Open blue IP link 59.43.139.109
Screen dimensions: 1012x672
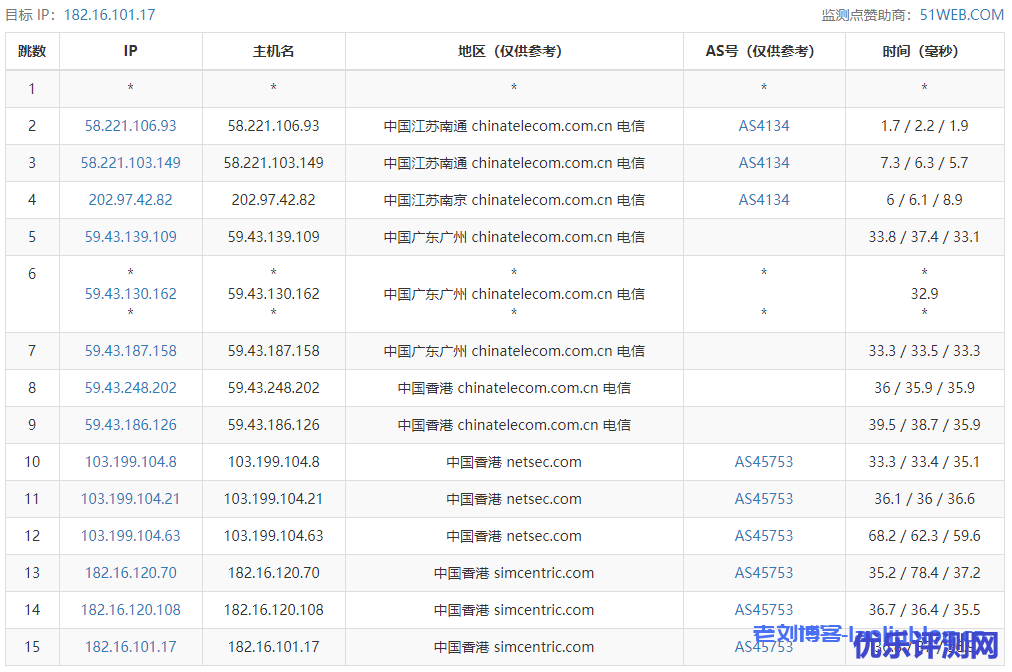(131, 237)
